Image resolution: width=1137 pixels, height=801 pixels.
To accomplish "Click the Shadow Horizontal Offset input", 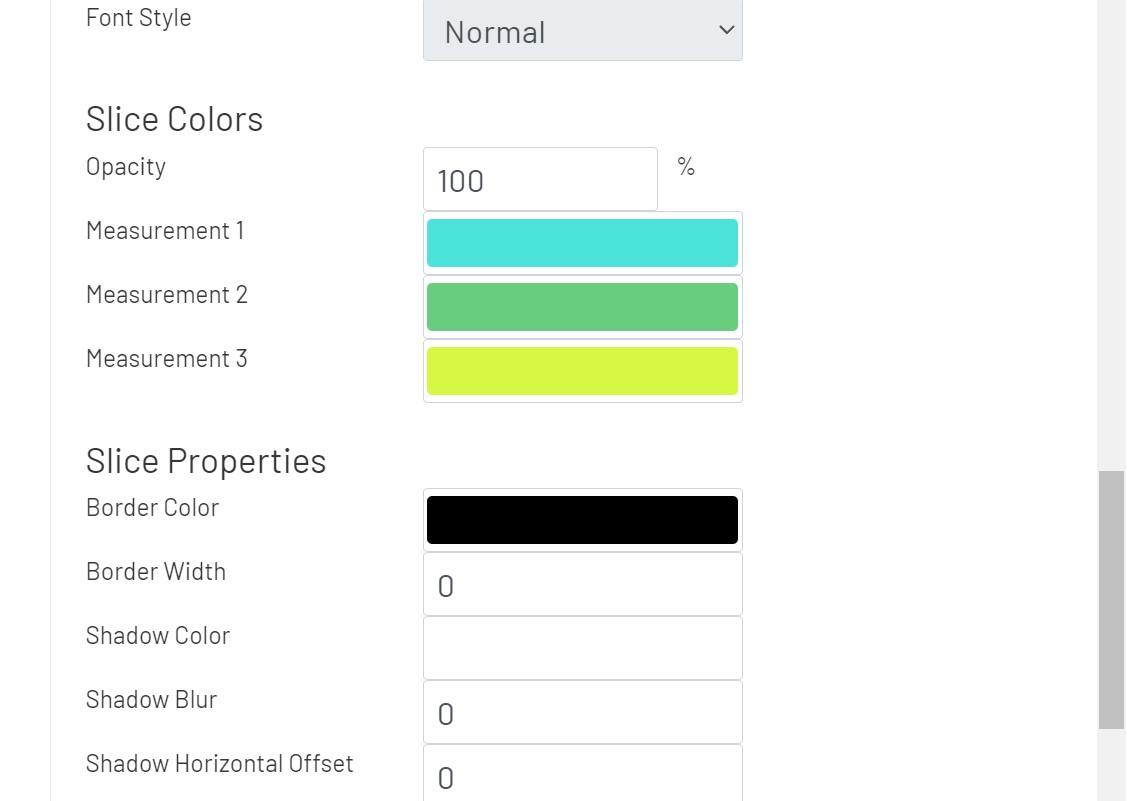I will click(582, 776).
